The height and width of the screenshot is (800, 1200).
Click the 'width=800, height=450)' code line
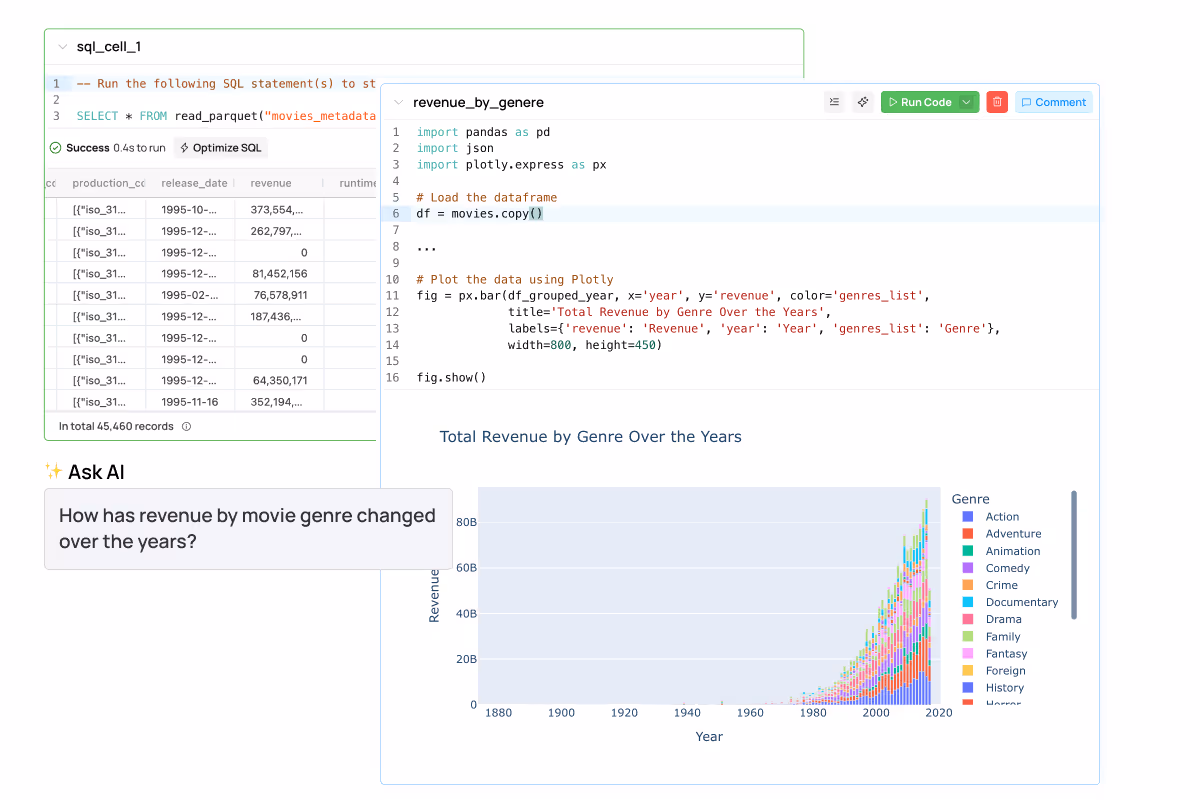pos(585,344)
